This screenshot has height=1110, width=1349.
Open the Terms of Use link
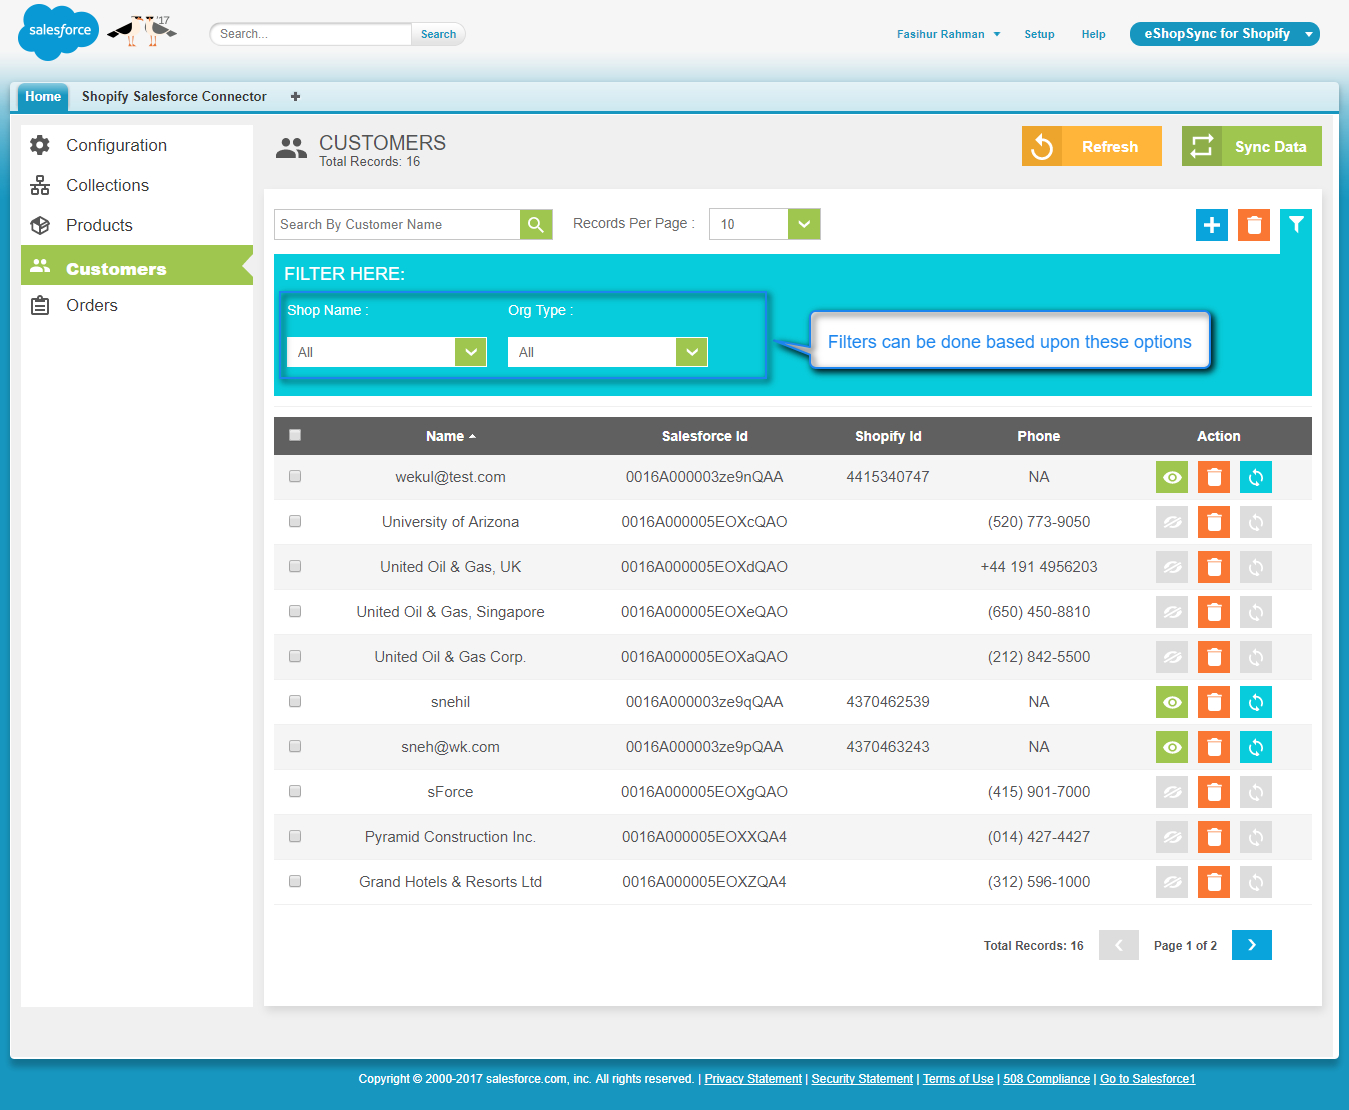pos(958,1079)
